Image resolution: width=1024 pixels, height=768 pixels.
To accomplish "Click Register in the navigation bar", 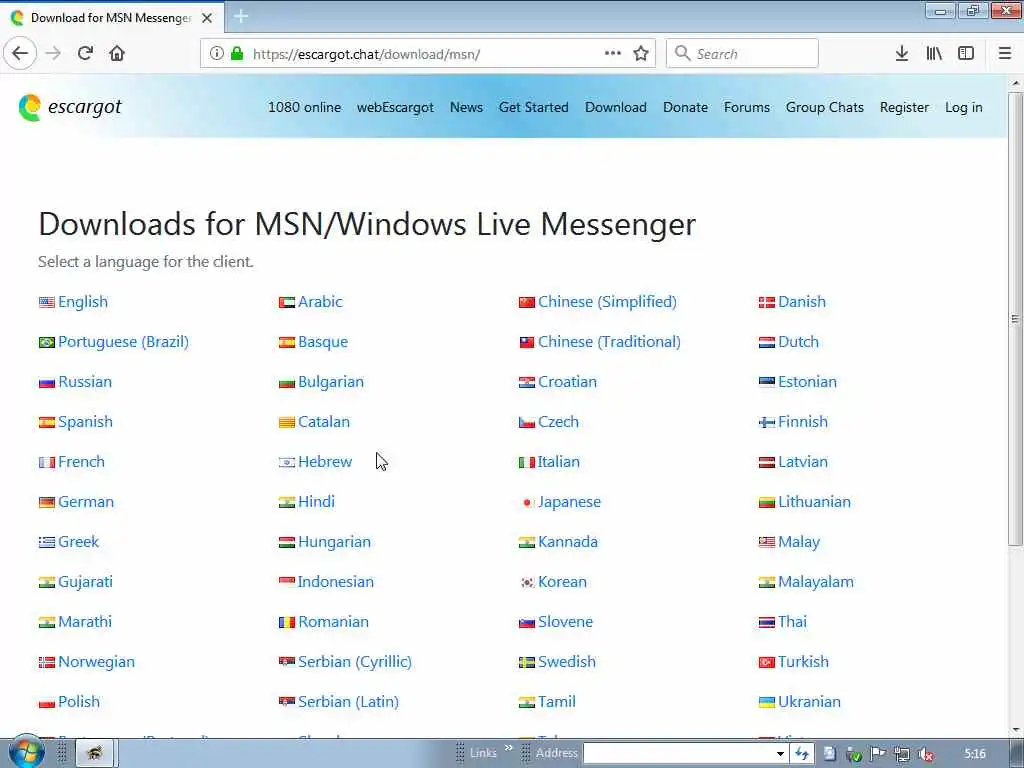I will tap(904, 107).
